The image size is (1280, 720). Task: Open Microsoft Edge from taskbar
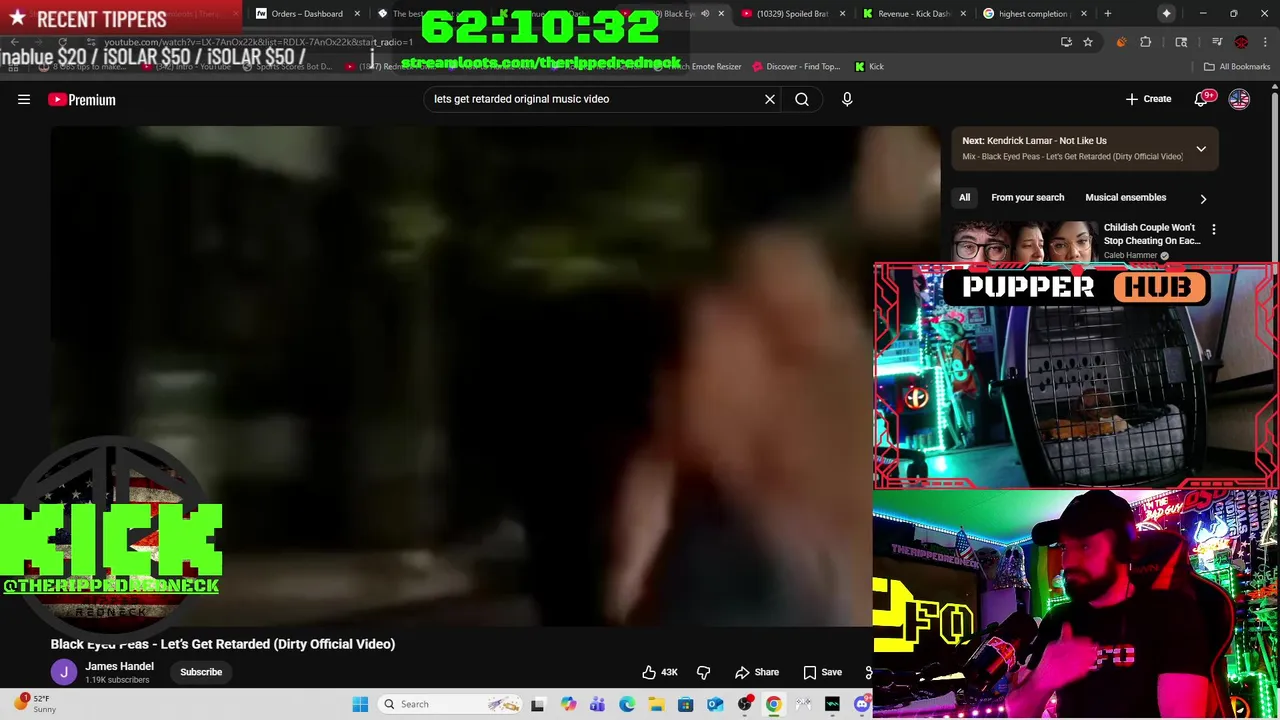coord(627,704)
